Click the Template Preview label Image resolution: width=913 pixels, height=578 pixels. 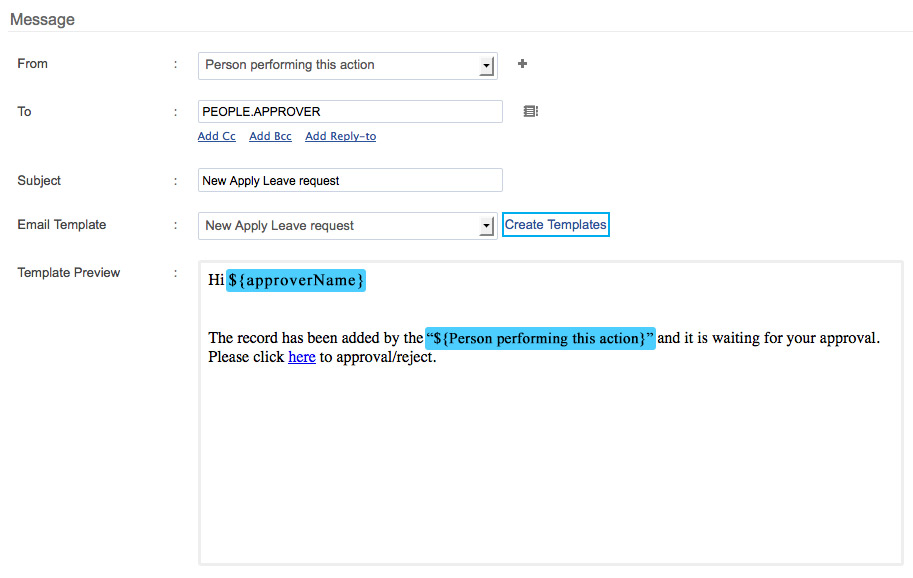[x=69, y=273]
